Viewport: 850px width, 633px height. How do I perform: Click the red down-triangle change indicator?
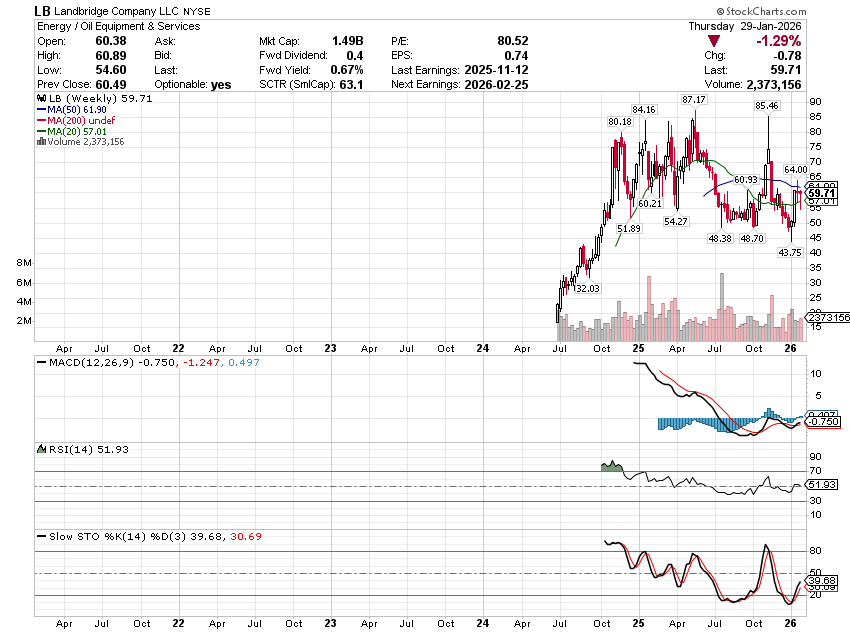click(x=712, y=41)
